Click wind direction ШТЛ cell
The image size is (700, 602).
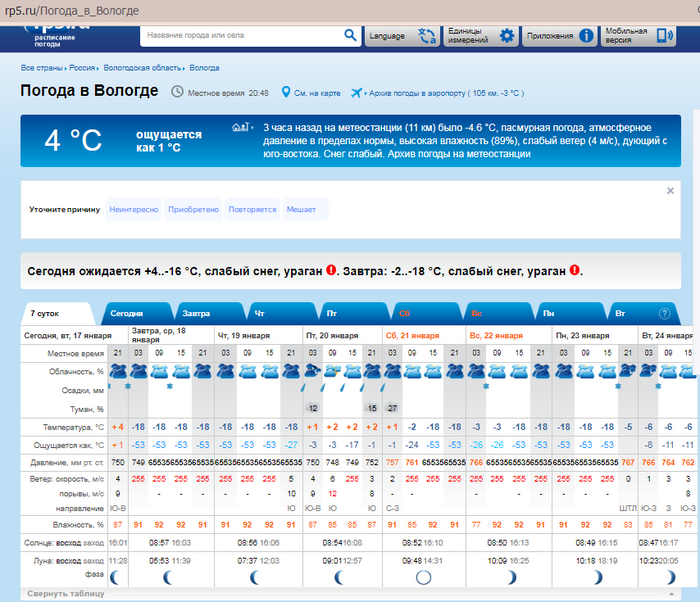(x=628, y=508)
